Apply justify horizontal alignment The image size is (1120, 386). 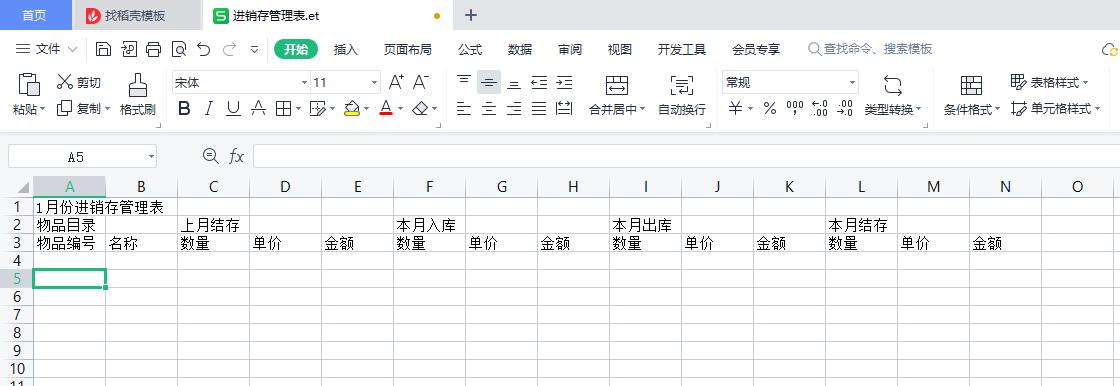539,109
